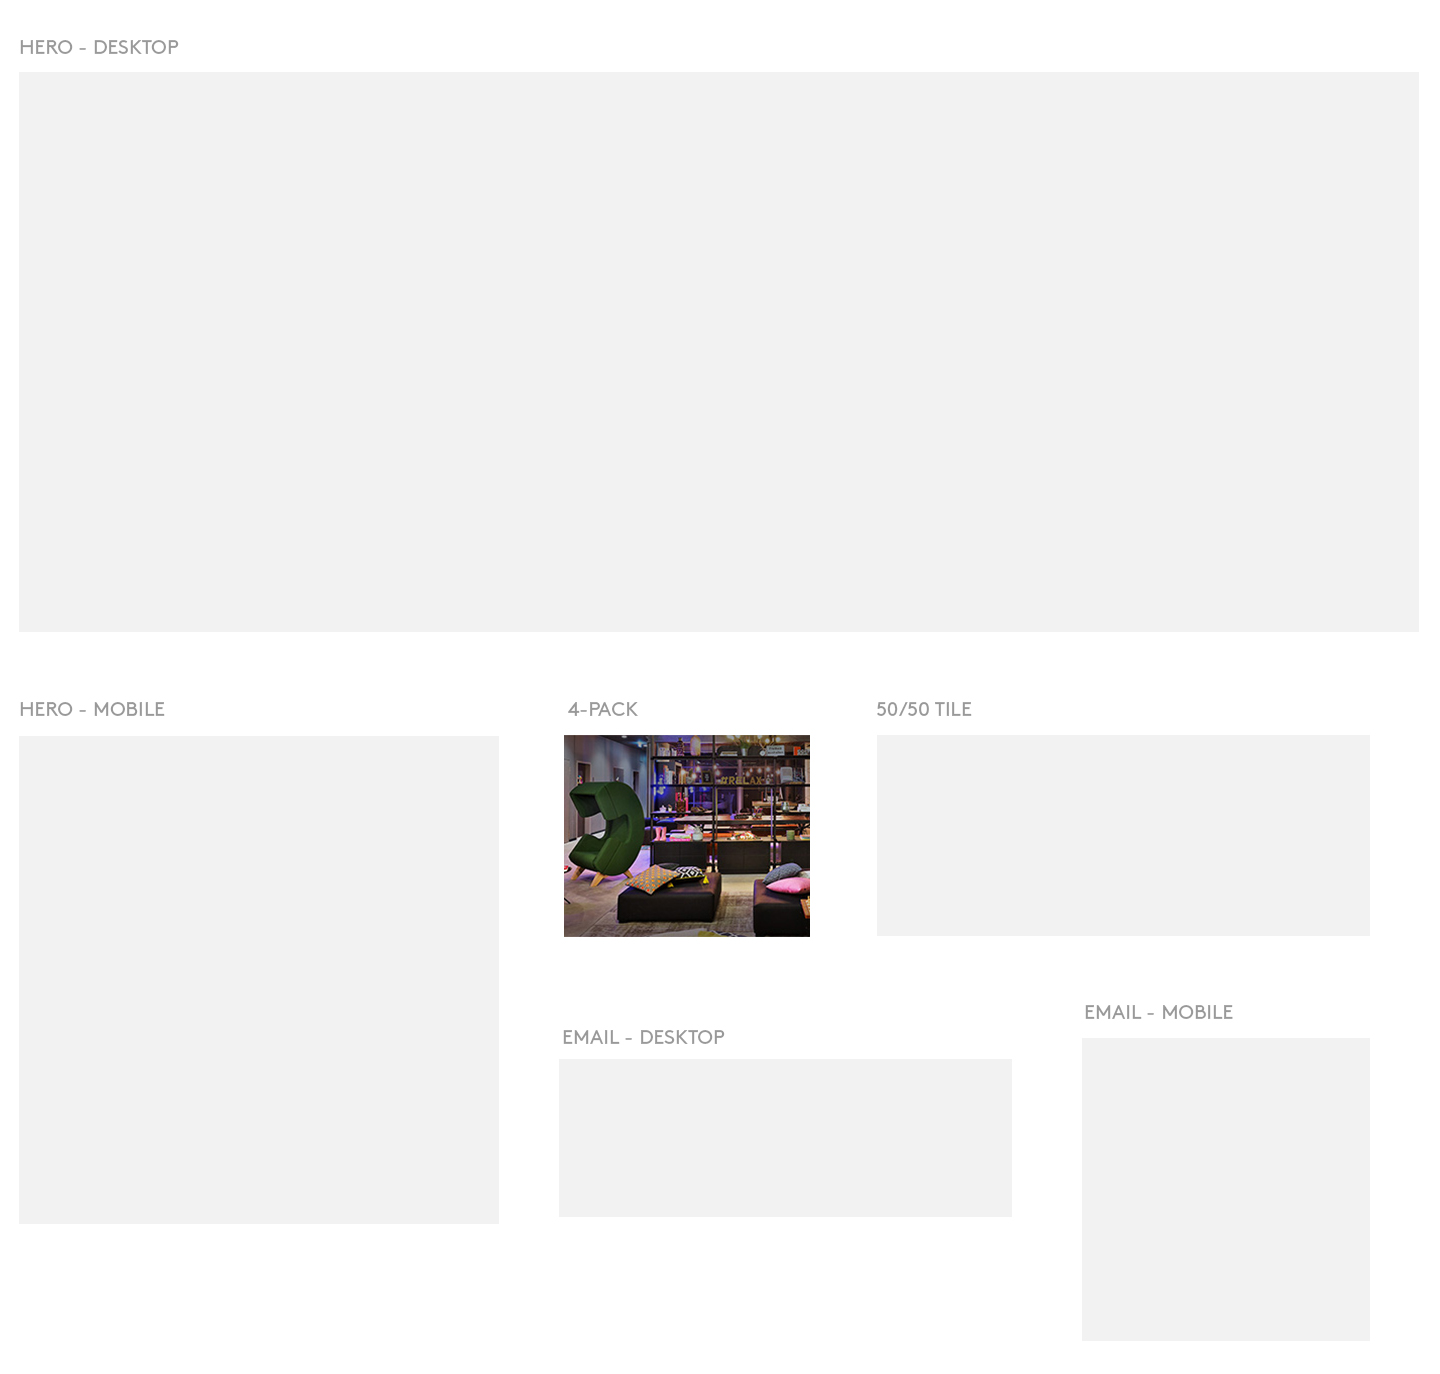Click the 50/50 Tile placeholder box

(1122, 835)
